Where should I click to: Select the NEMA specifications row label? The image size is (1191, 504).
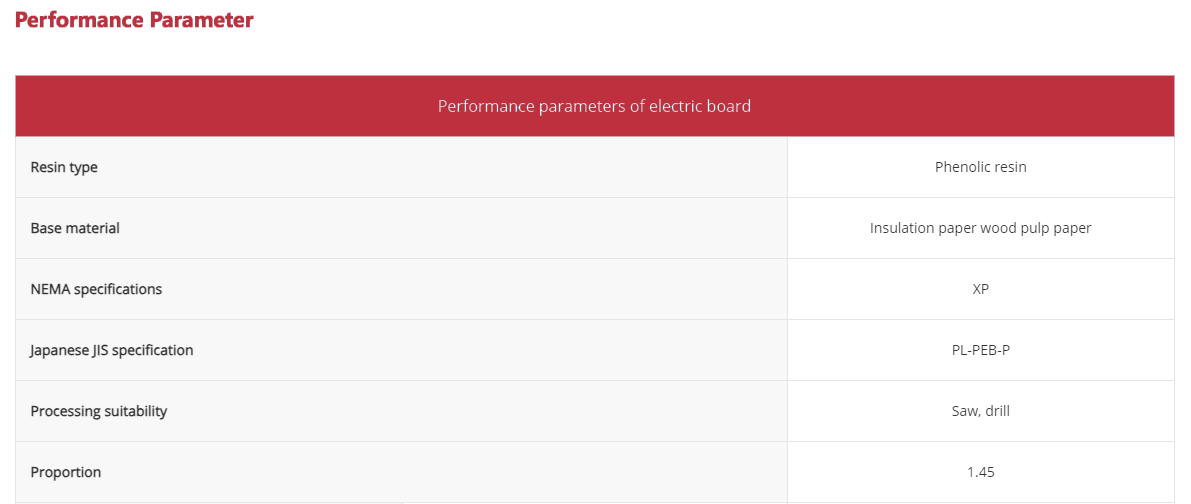click(x=96, y=289)
